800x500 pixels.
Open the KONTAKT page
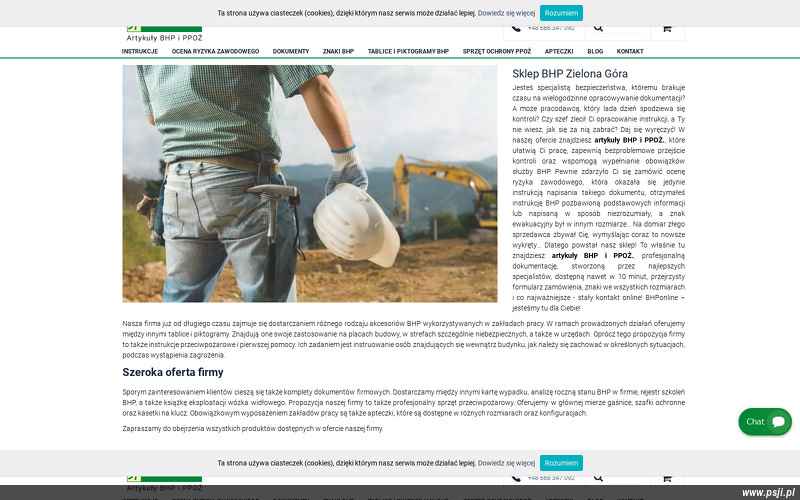[630, 52]
